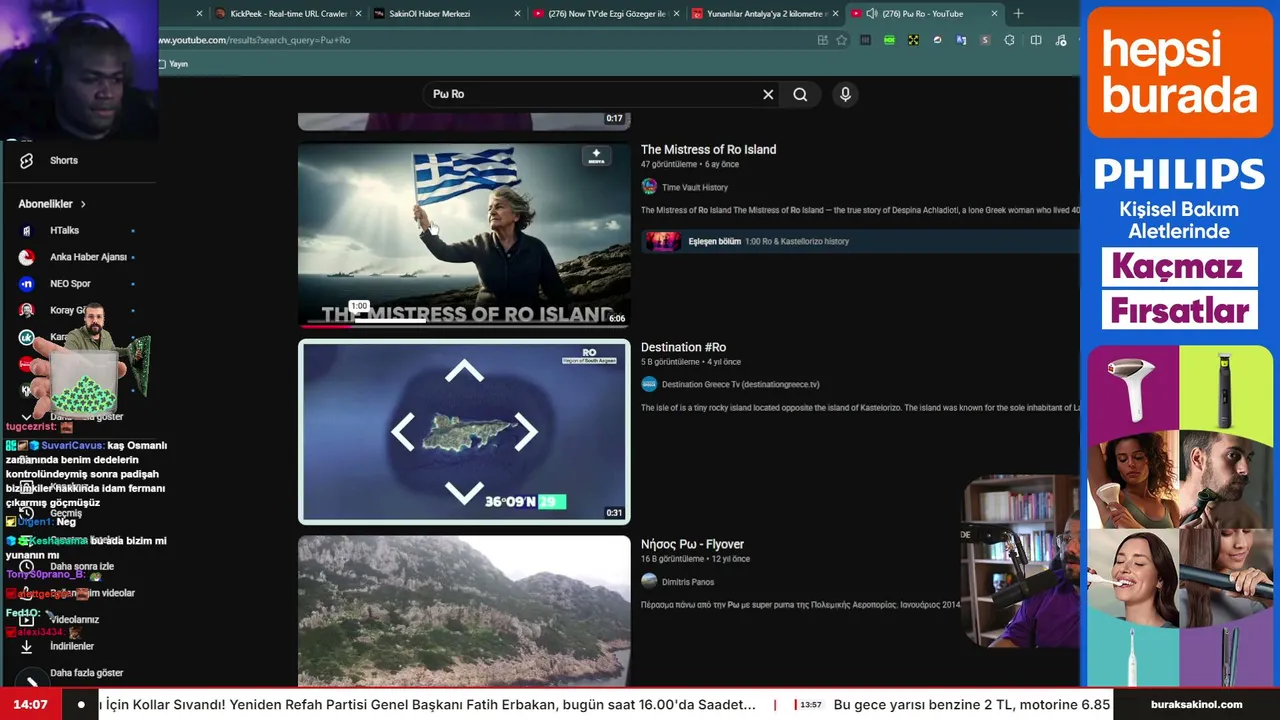
Task: Mute the Ρω Ro YouTube tab audio
Action: pyautogui.click(x=871, y=13)
